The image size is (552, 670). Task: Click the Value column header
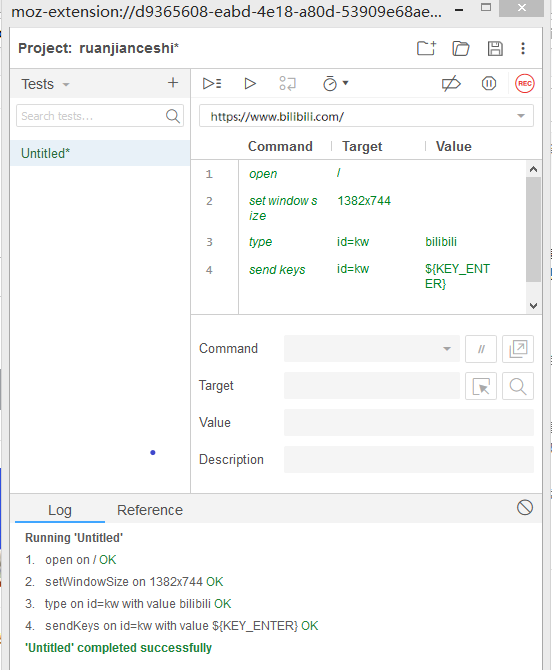453,147
